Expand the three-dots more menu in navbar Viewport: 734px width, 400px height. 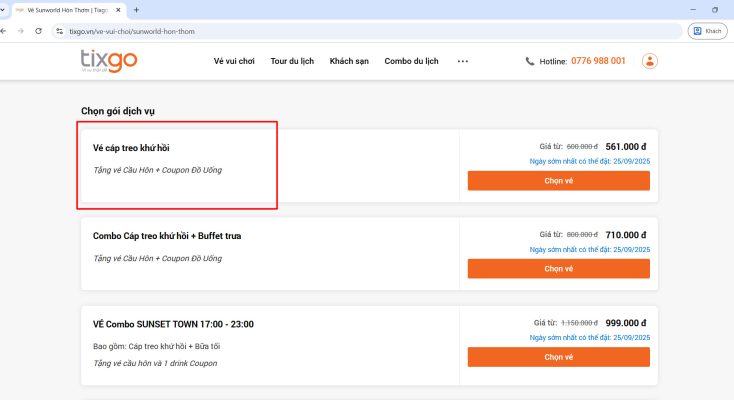463,61
